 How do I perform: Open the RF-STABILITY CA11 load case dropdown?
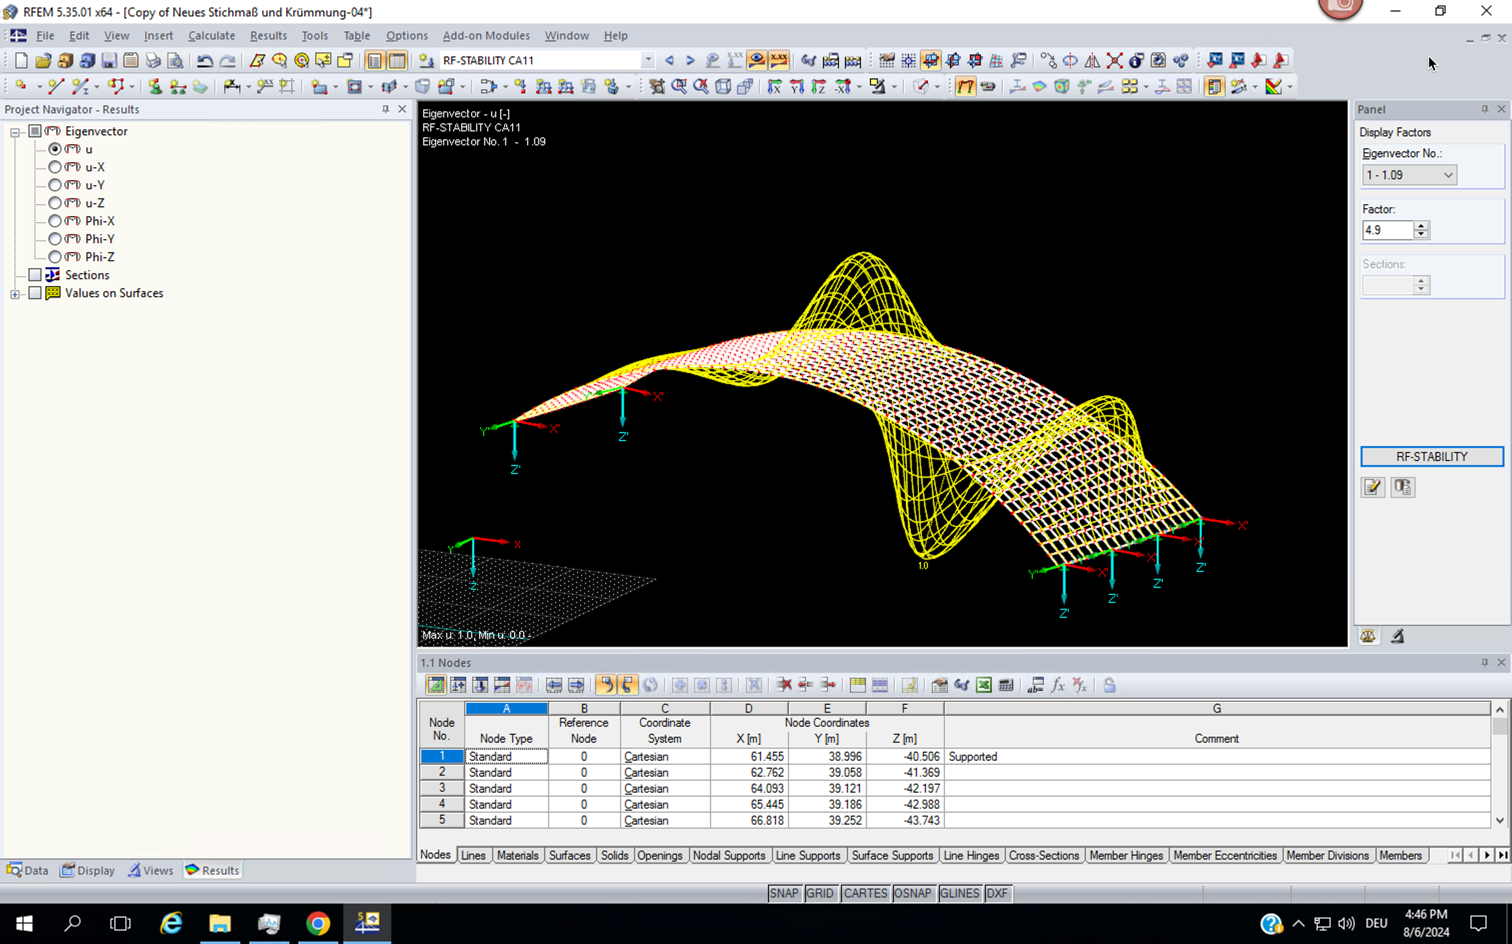647,61
